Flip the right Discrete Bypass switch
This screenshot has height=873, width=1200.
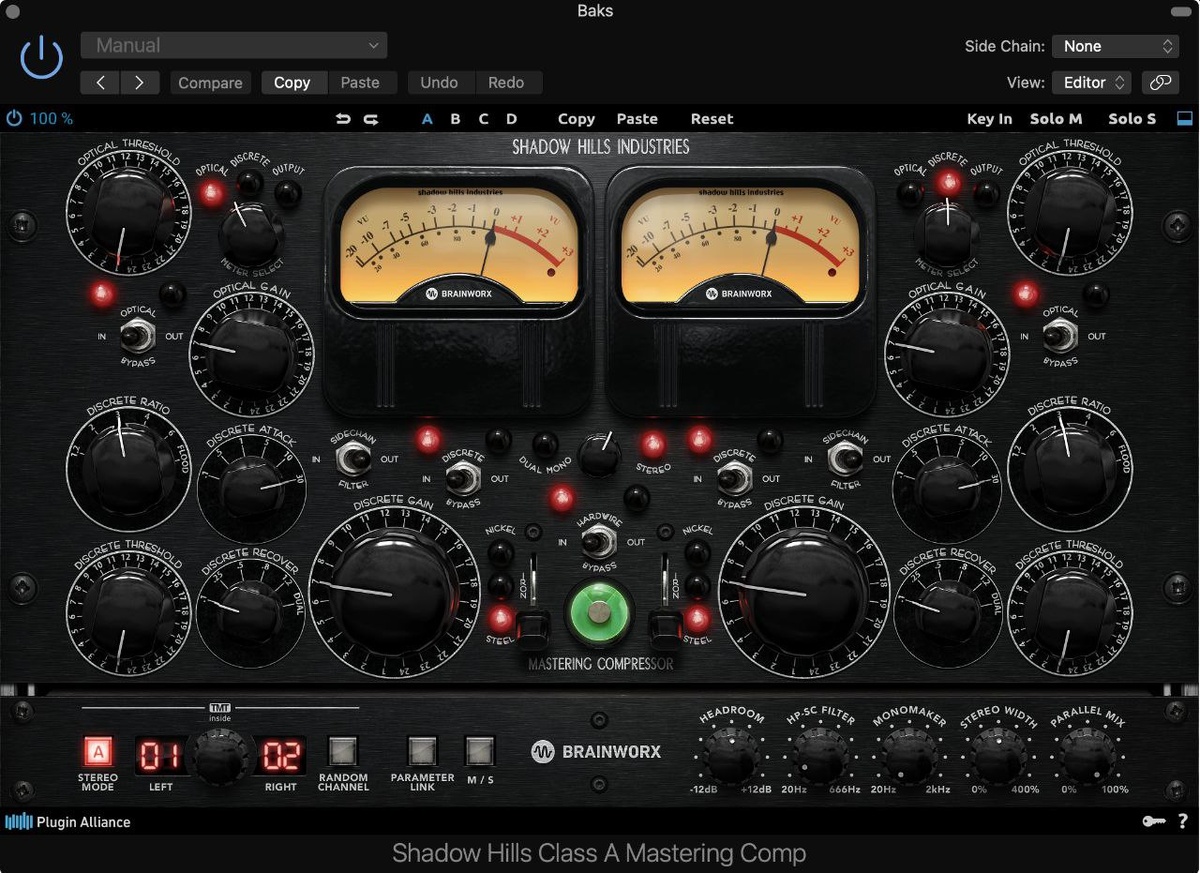(x=734, y=478)
